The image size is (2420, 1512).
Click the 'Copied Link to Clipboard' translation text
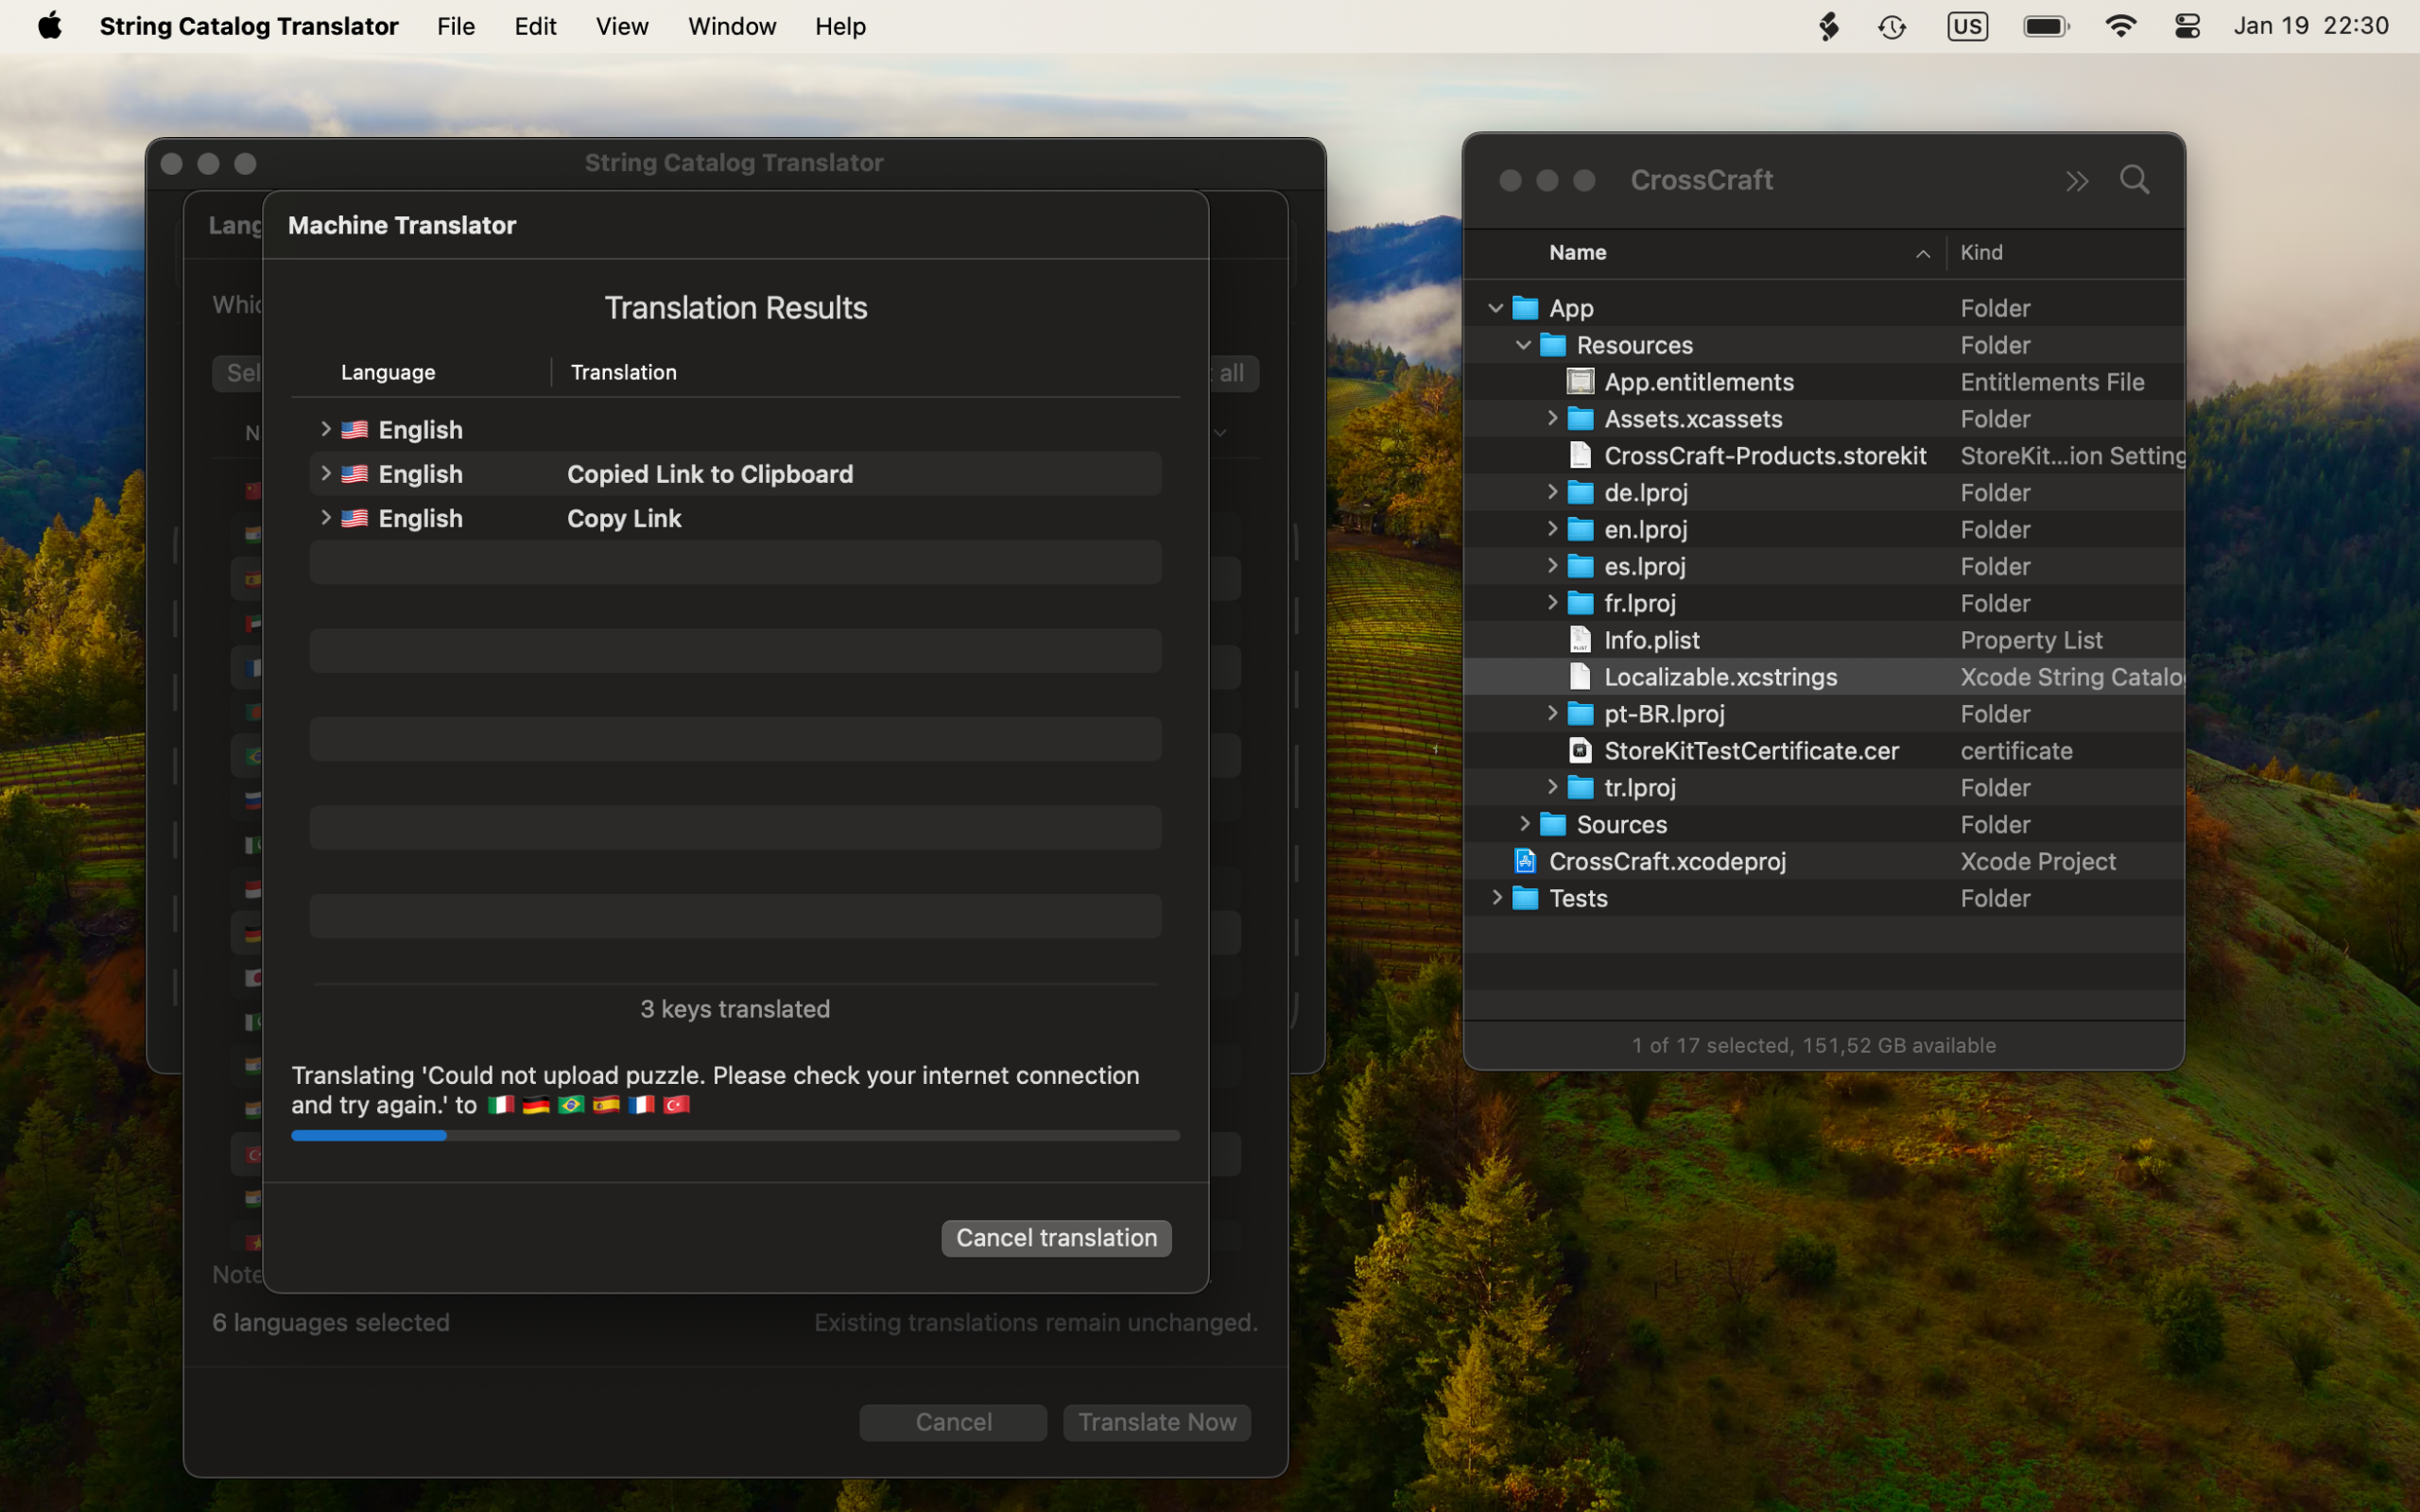(710, 474)
